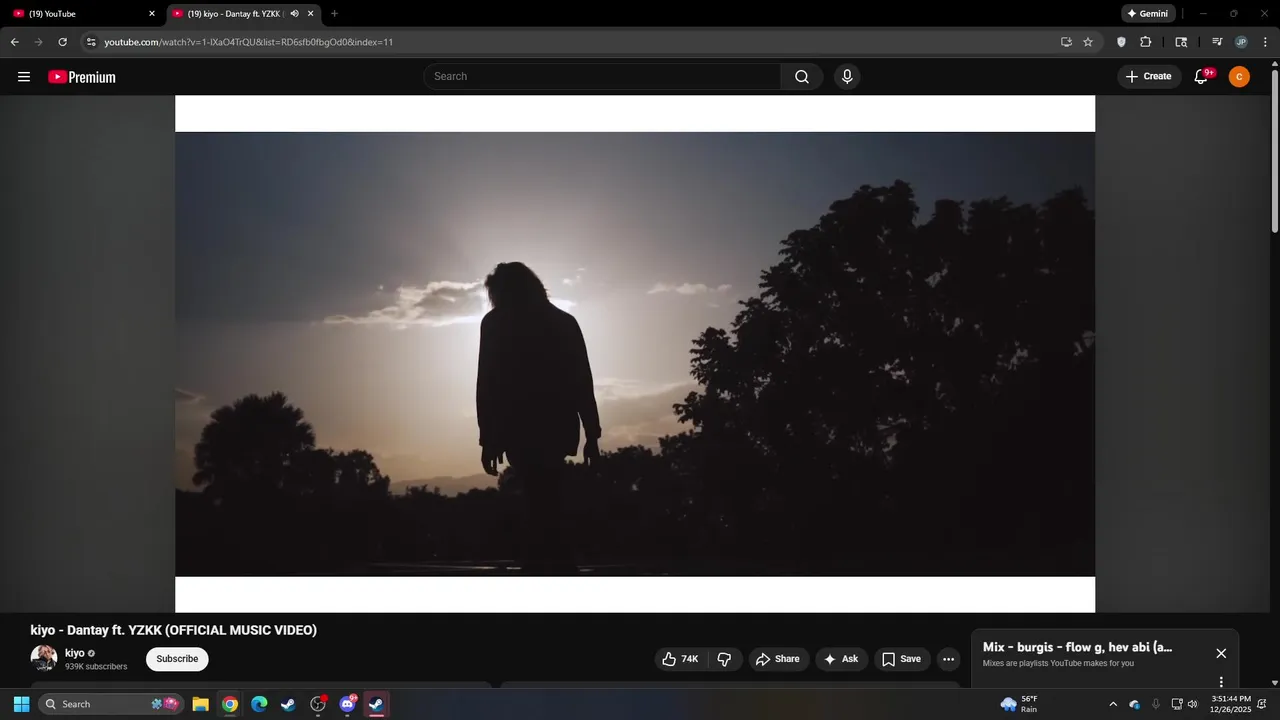
Task: Switch to the first YouTube tab
Action: coord(85,14)
